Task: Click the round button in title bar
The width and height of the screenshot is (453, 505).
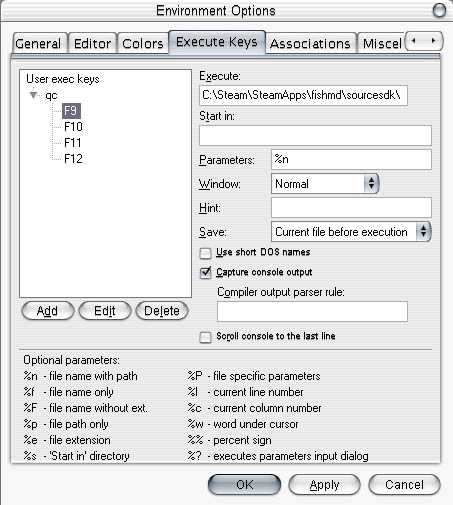Action: [439, 10]
